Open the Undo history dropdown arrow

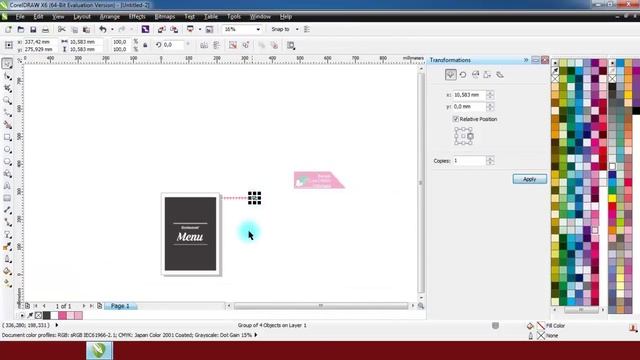[x=112, y=29]
